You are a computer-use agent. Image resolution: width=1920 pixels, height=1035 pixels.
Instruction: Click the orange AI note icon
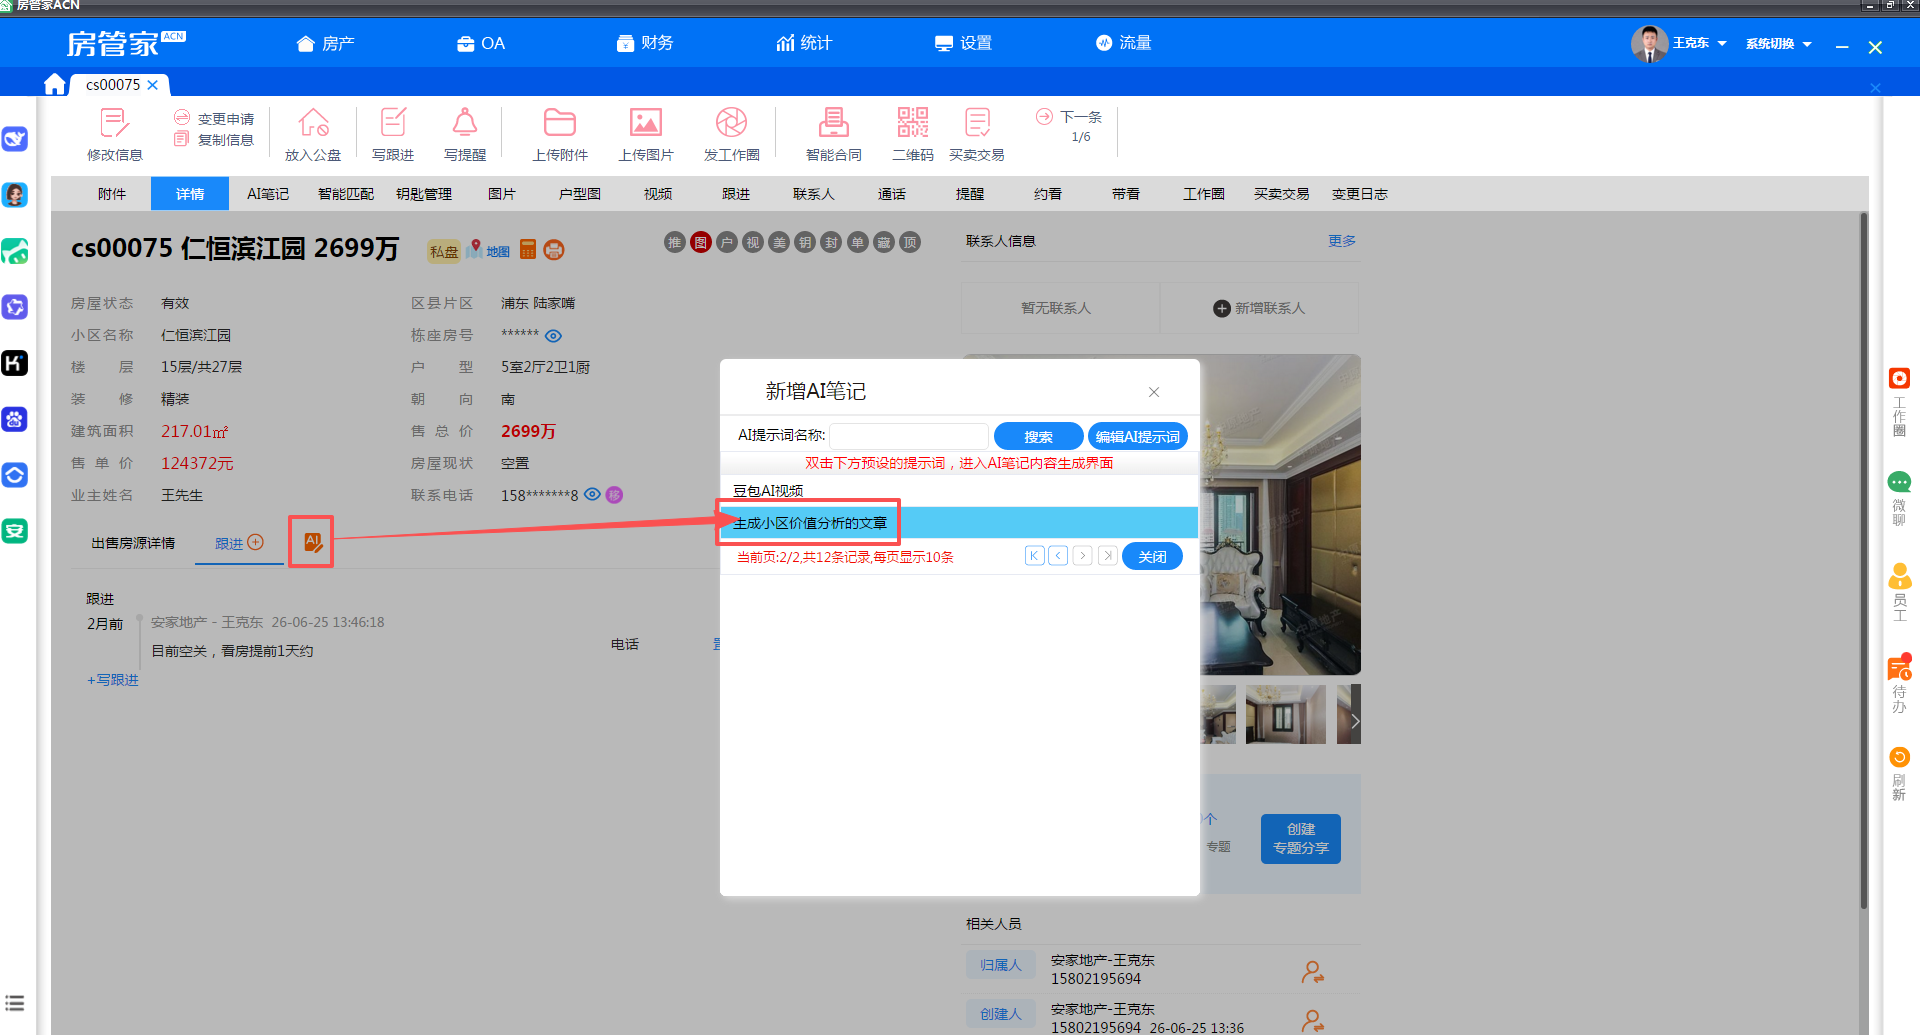point(313,542)
